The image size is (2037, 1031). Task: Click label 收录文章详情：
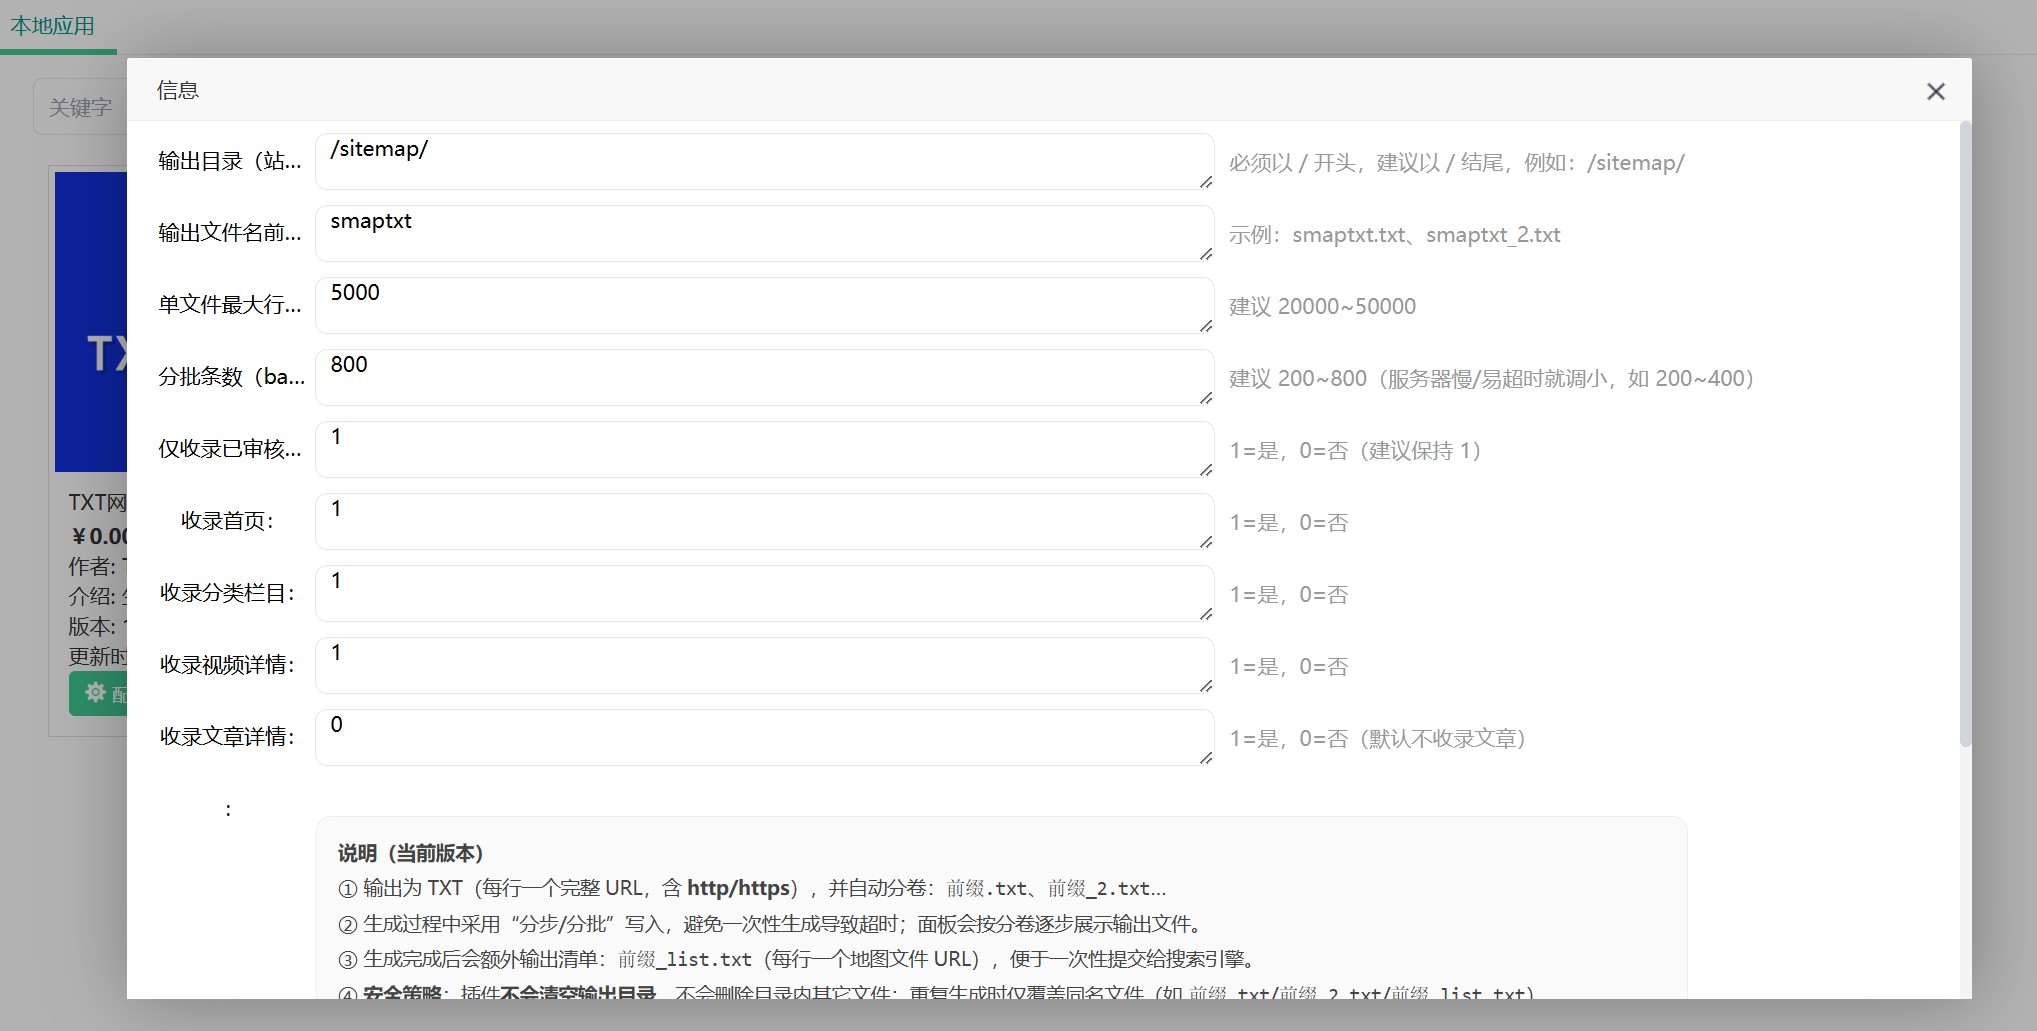point(228,737)
